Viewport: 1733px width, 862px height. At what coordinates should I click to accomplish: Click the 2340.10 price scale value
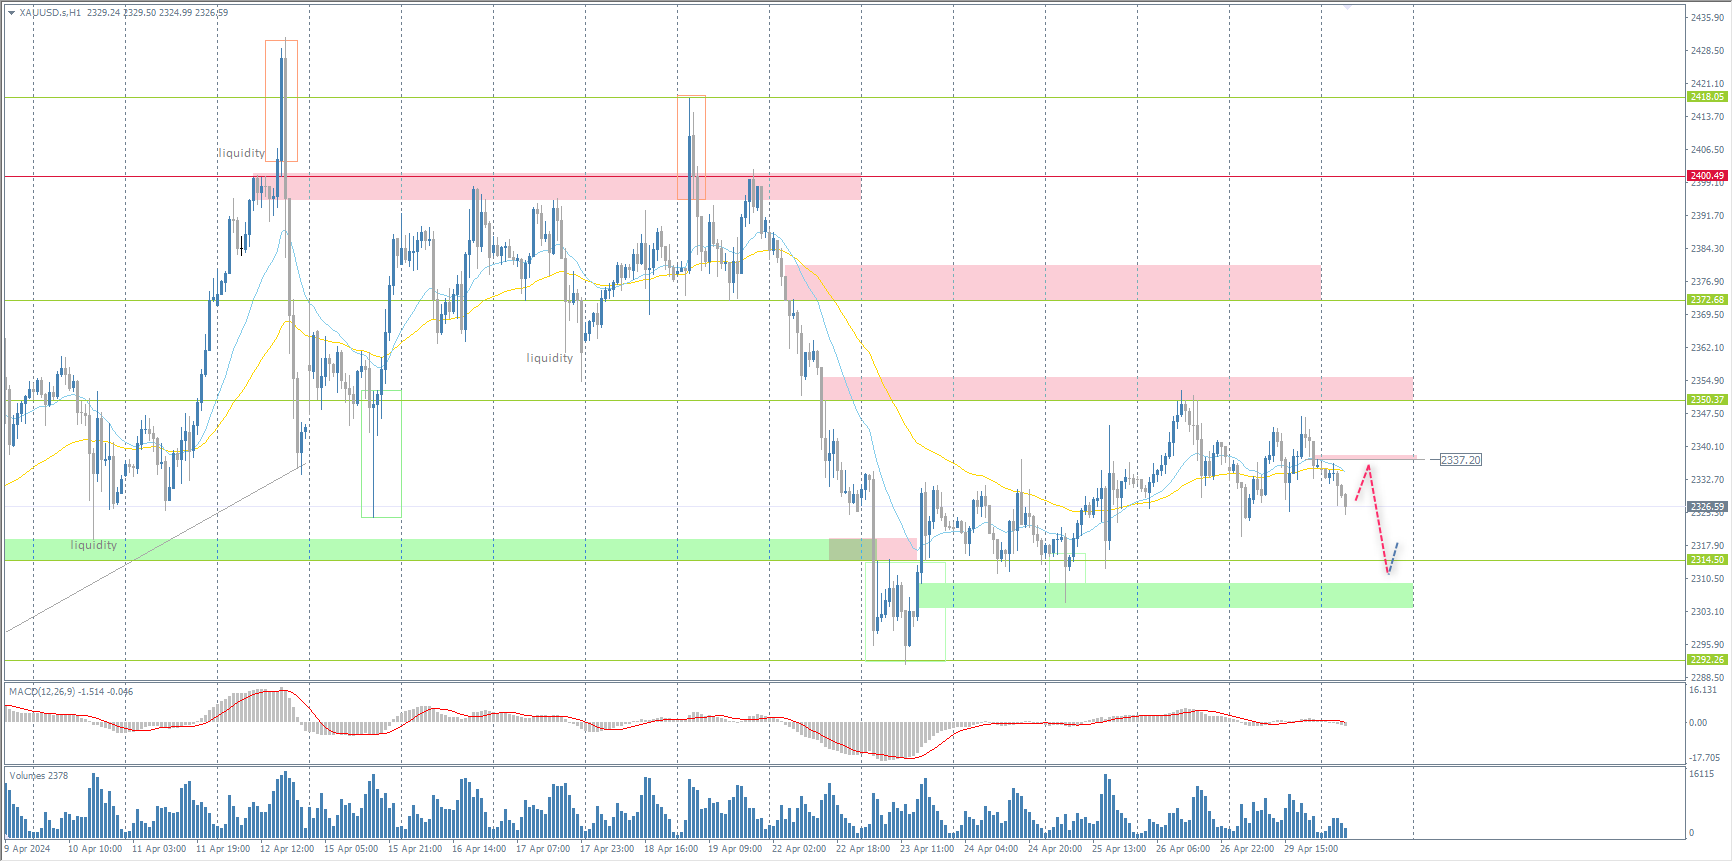click(1707, 447)
